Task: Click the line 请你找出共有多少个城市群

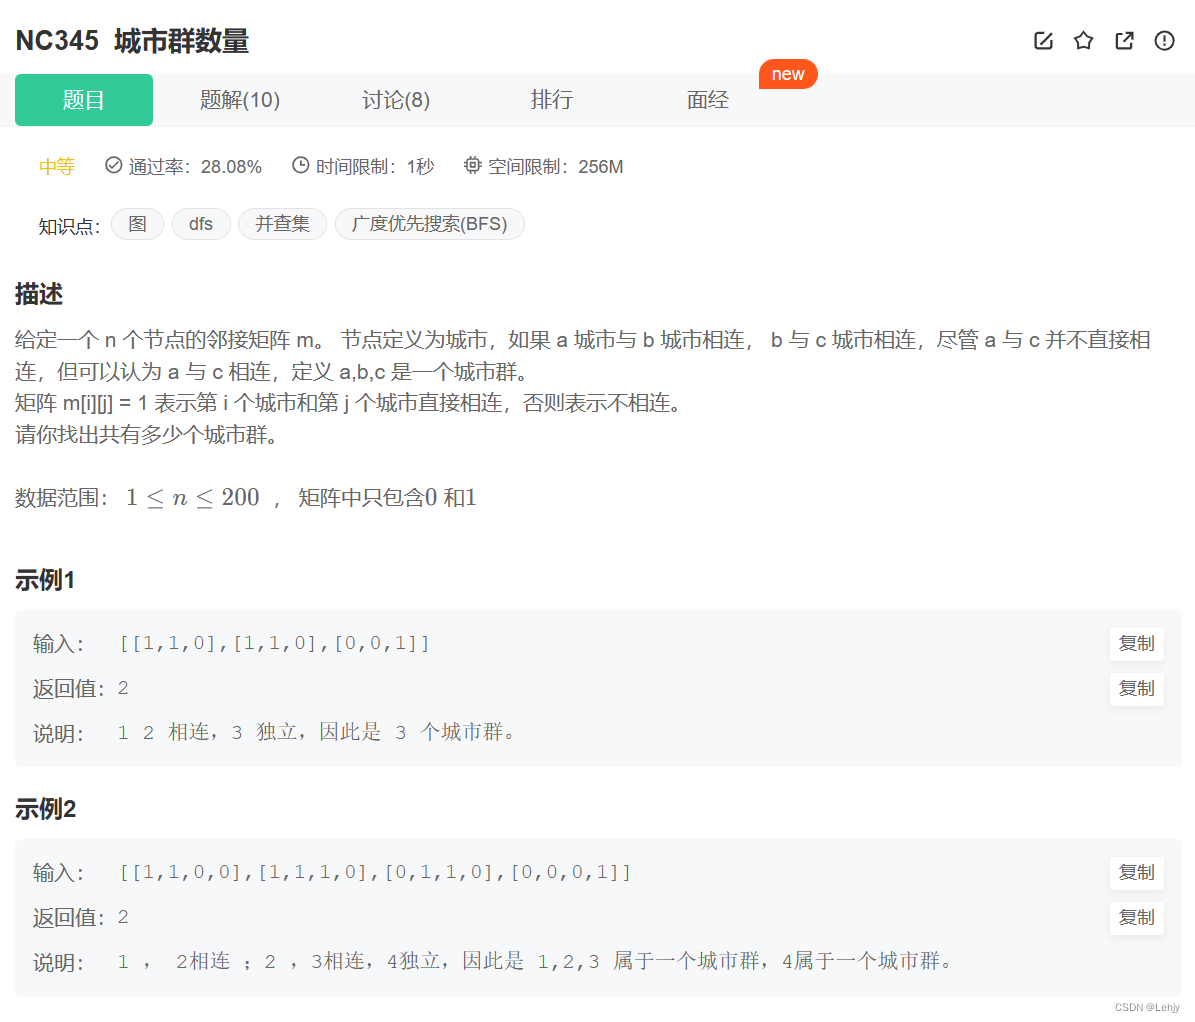Action: (147, 435)
